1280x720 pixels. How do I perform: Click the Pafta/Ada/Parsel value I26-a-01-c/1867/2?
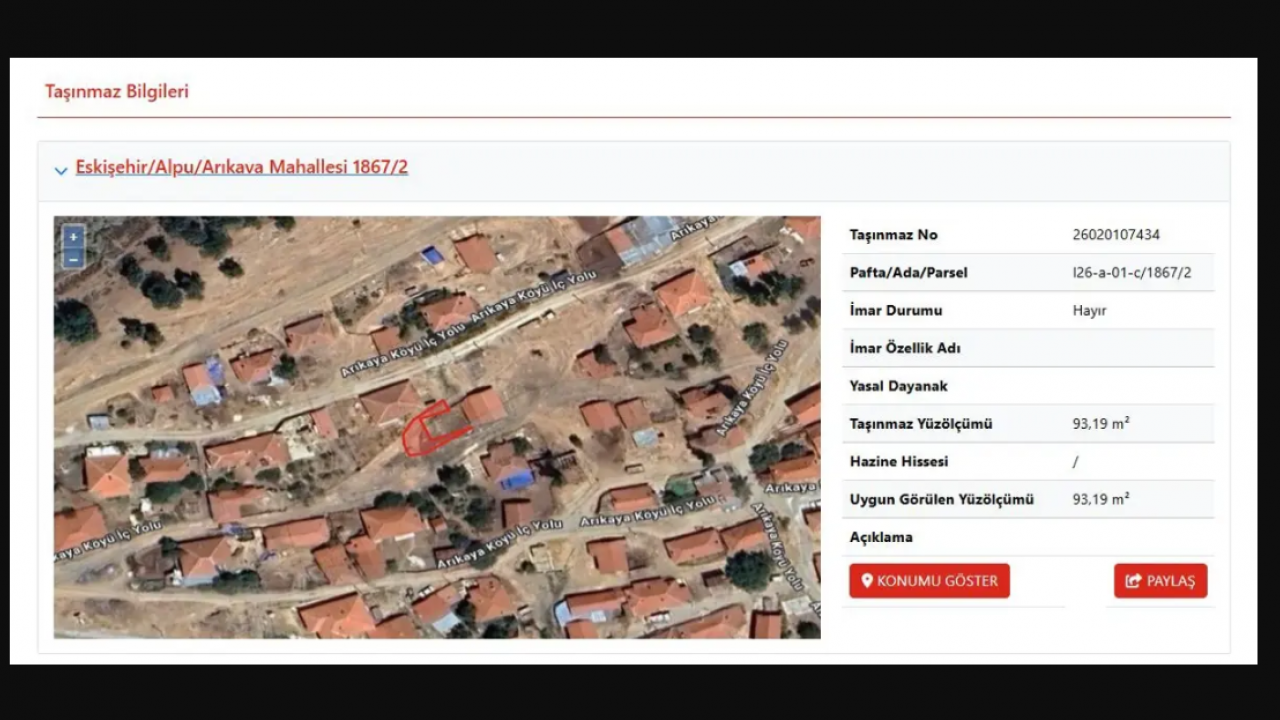coord(1131,272)
